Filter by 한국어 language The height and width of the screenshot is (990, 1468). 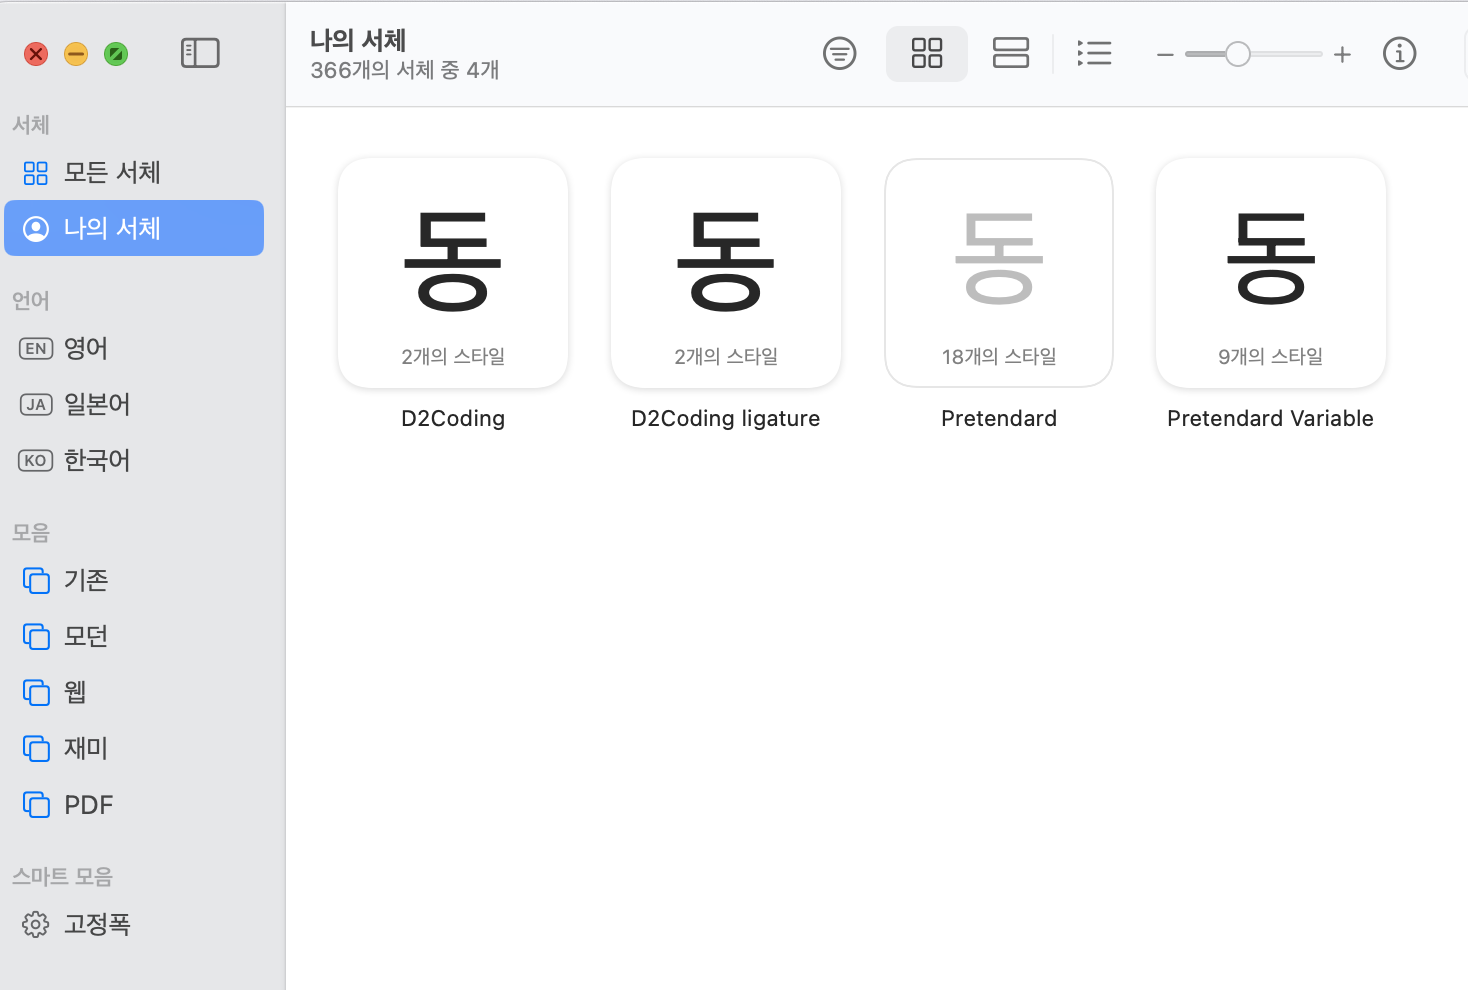(134, 460)
